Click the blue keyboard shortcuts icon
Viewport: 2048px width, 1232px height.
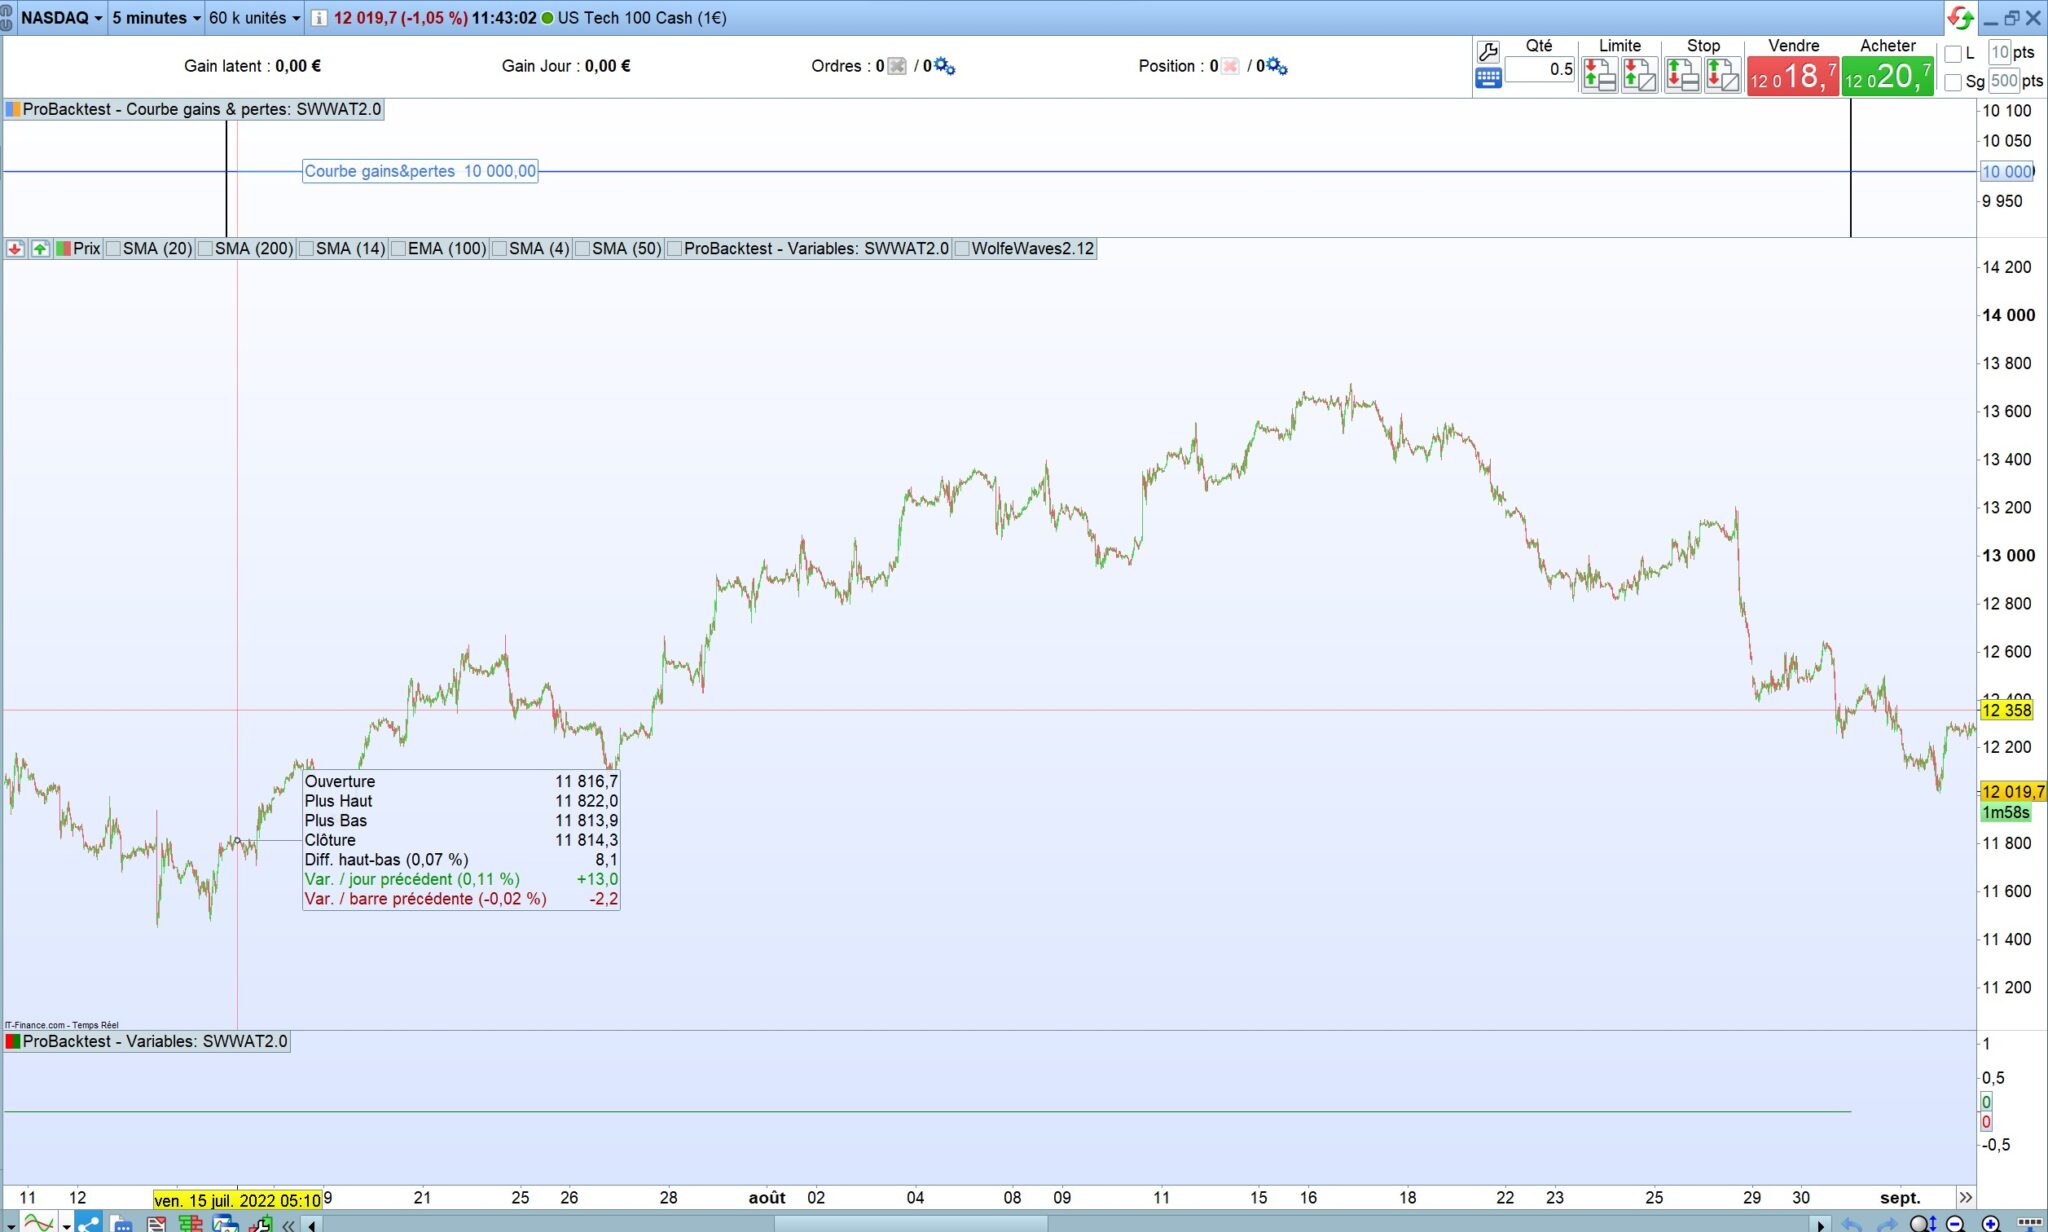(1488, 78)
